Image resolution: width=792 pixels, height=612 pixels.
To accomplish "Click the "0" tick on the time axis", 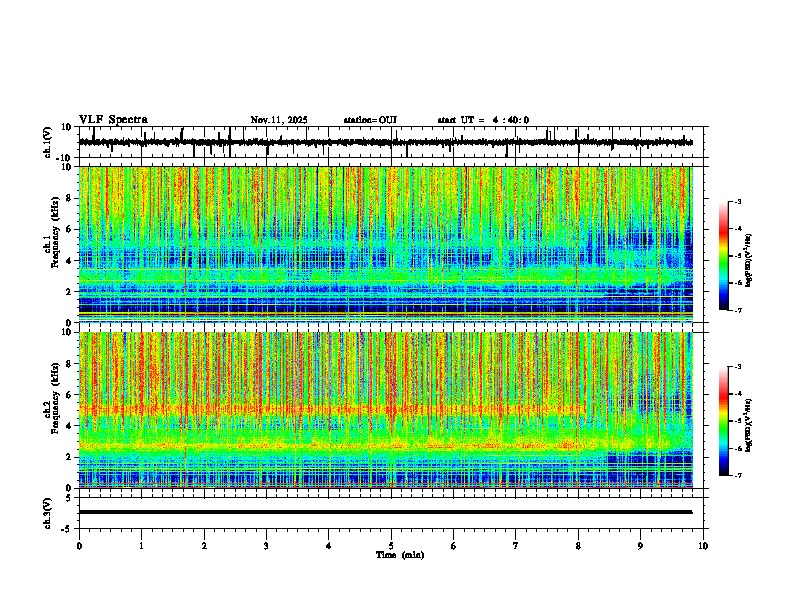I will [79, 546].
